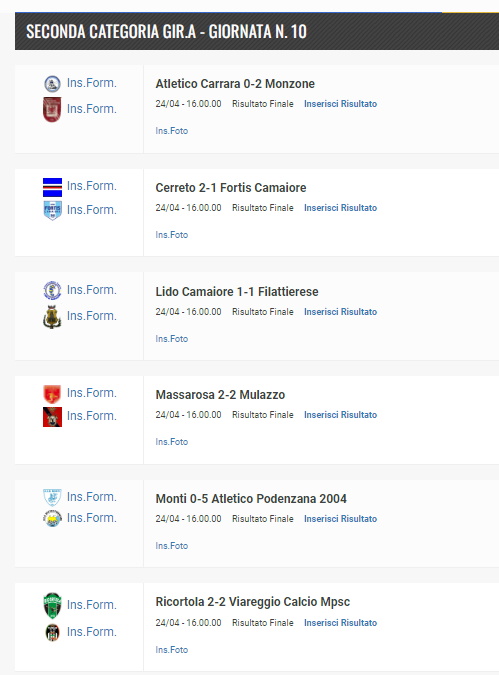Click the Mulazzo red and black logo

tap(53, 417)
